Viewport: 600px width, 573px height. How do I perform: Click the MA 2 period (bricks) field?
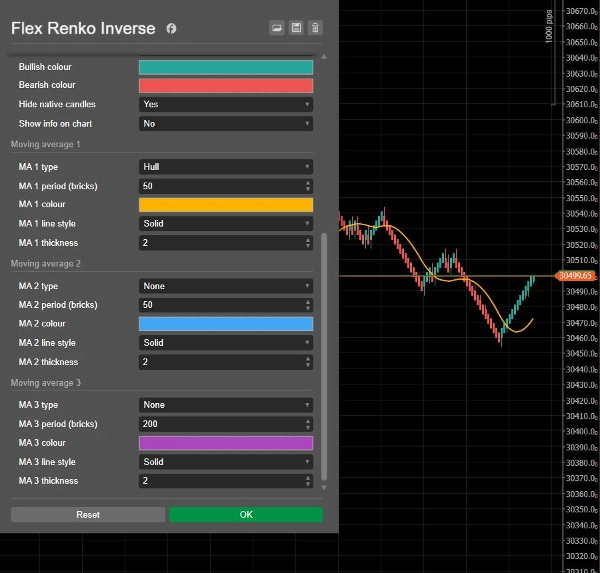click(226, 305)
